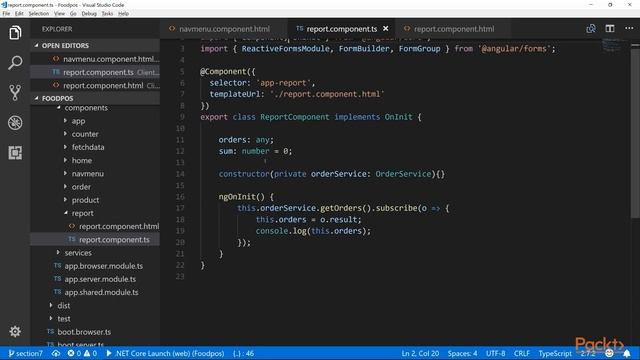Viewport: 640px width, 360px height.
Task: Open the Help menu
Action: (123, 13)
